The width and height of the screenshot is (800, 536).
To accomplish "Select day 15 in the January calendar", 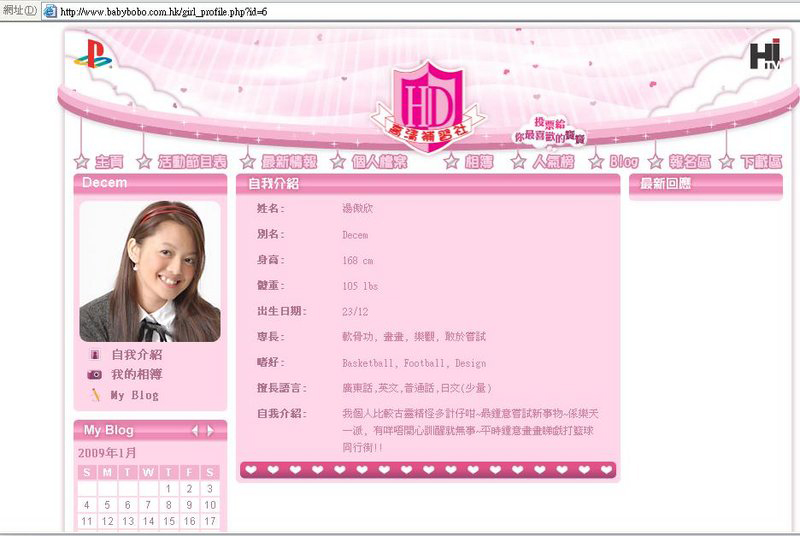I will point(165,521).
